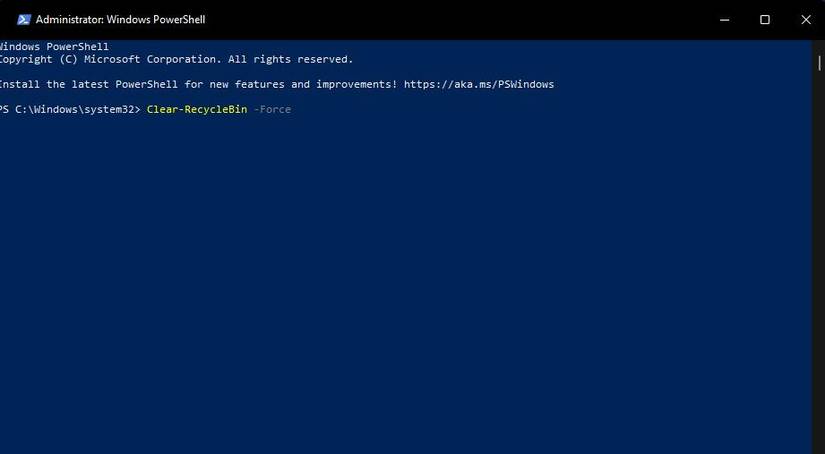Click the empty middle of the title bar
This screenshot has width=825, height=454.
[x=450, y=19]
